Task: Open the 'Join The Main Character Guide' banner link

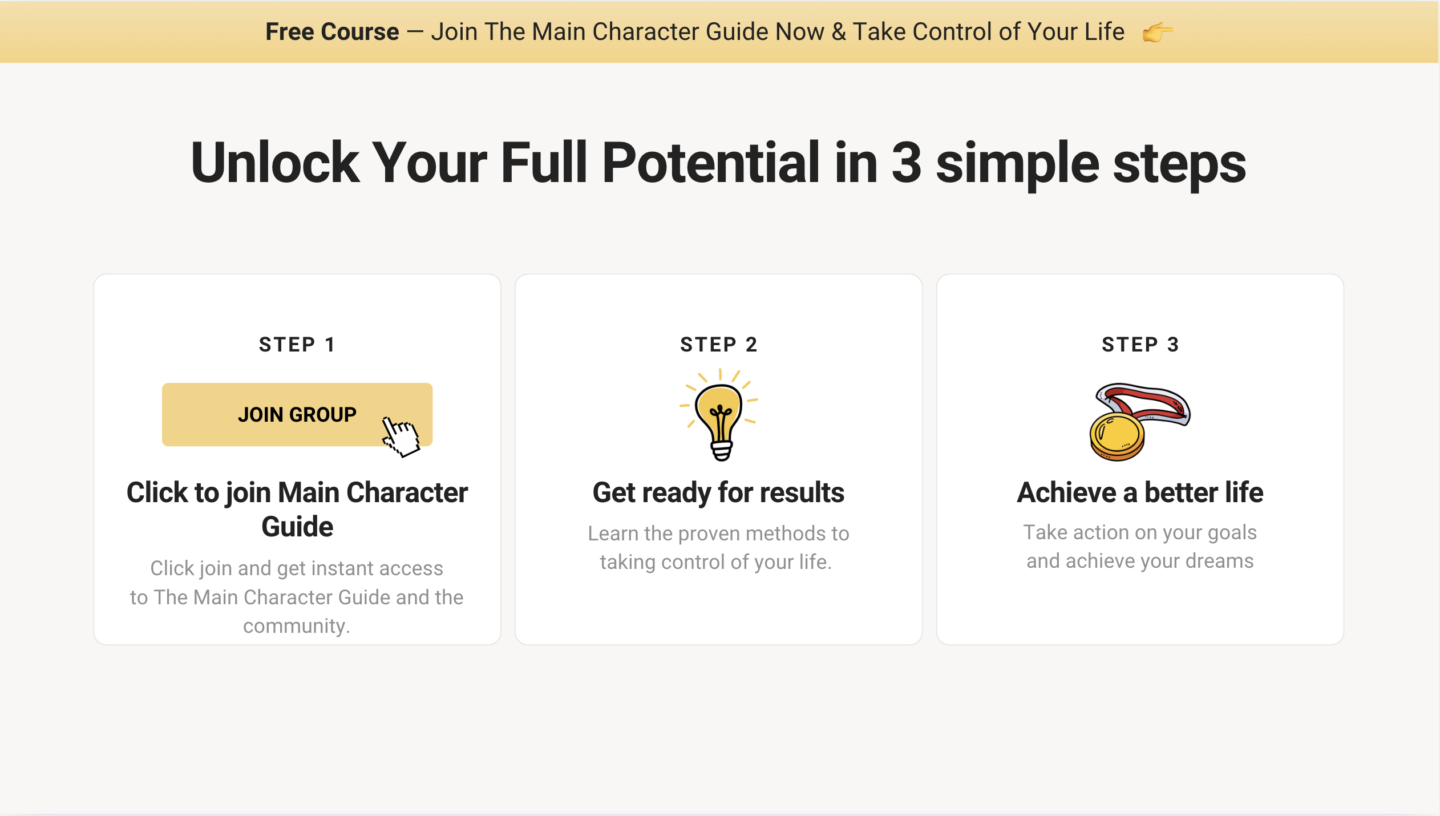Action: (x=778, y=32)
